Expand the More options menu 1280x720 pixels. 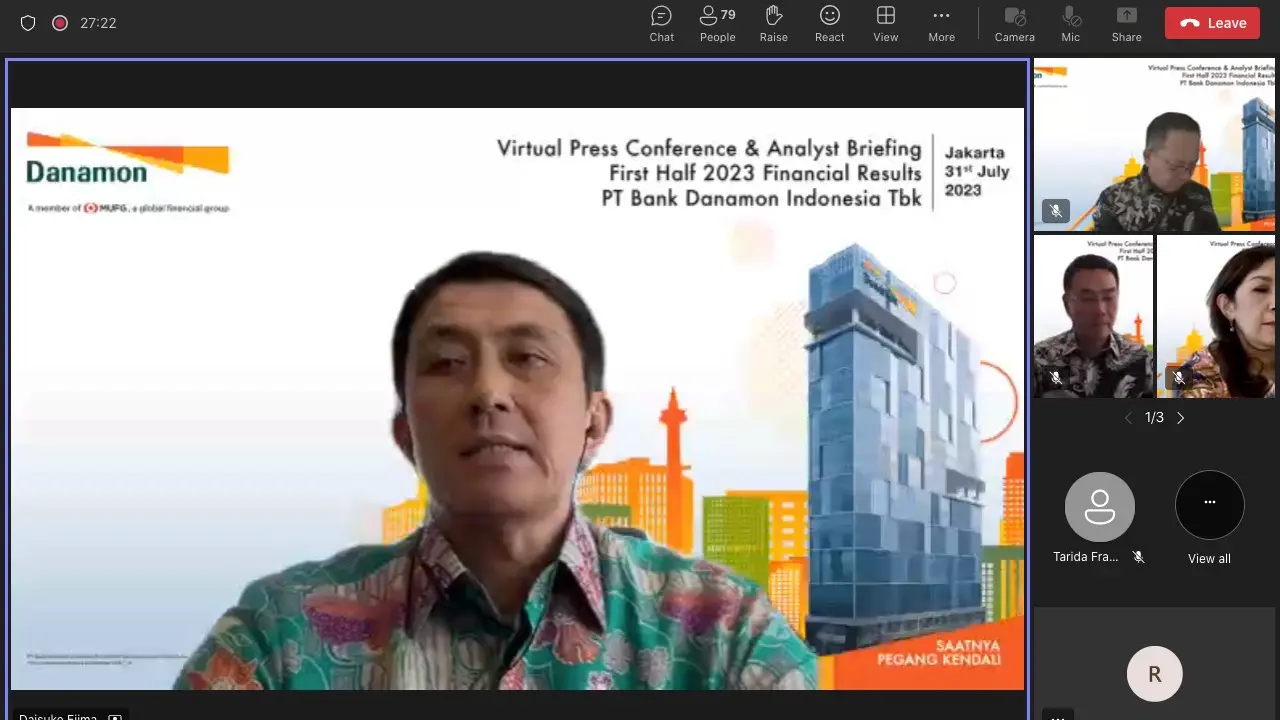pyautogui.click(x=941, y=24)
